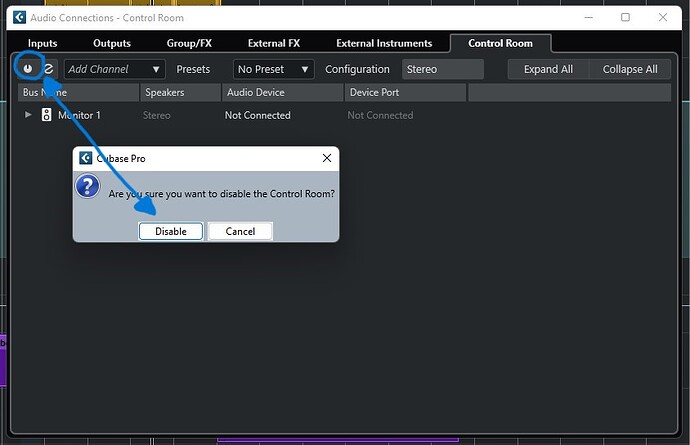Click the link icon beside the power button
Image resolution: width=690 pixels, height=445 pixels.
pyautogui.click(x=48, y=69)
